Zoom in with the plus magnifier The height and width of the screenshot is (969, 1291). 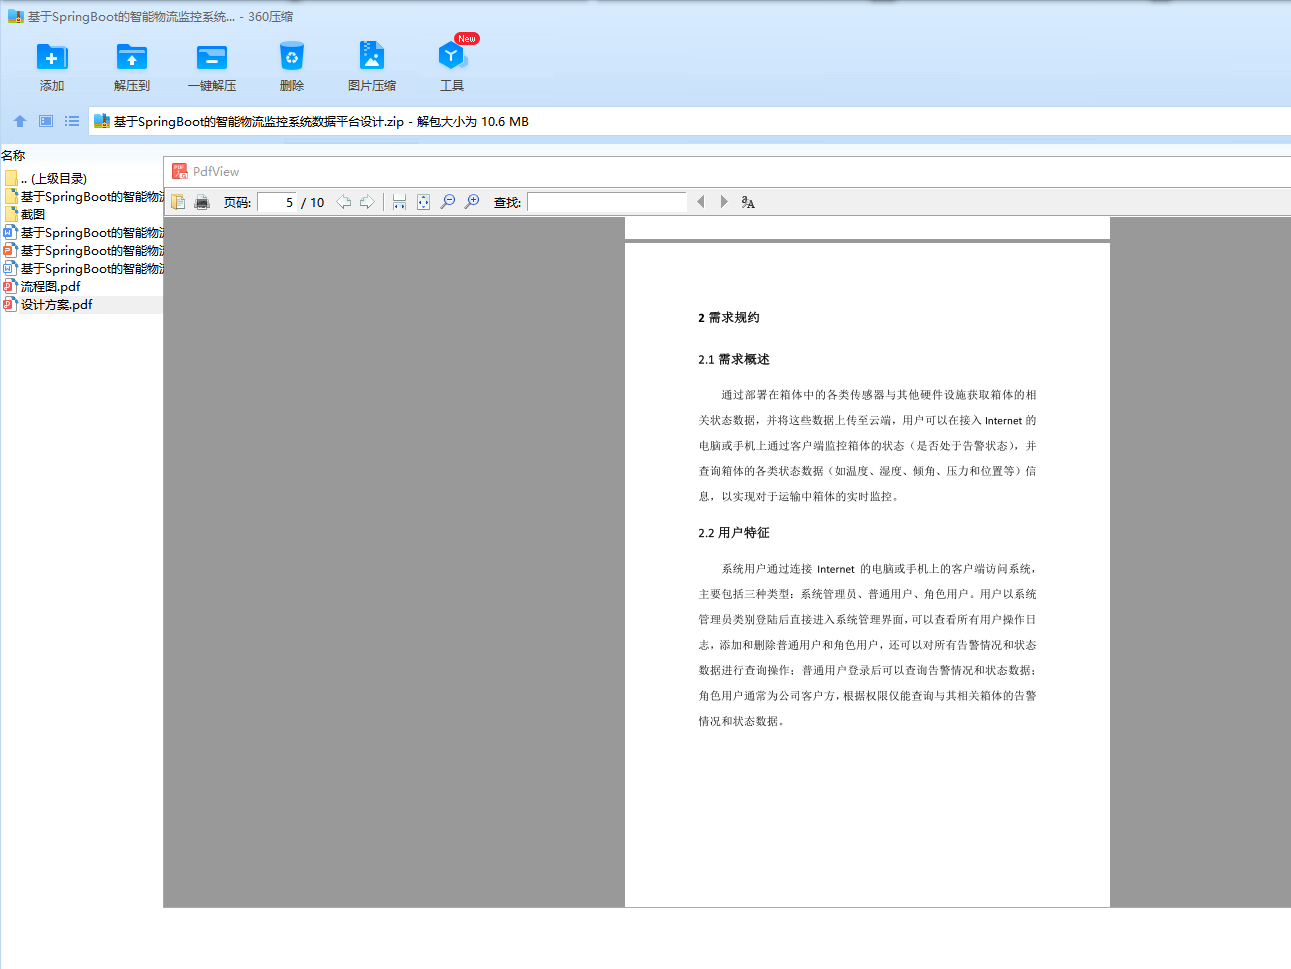tap(472, 202)
